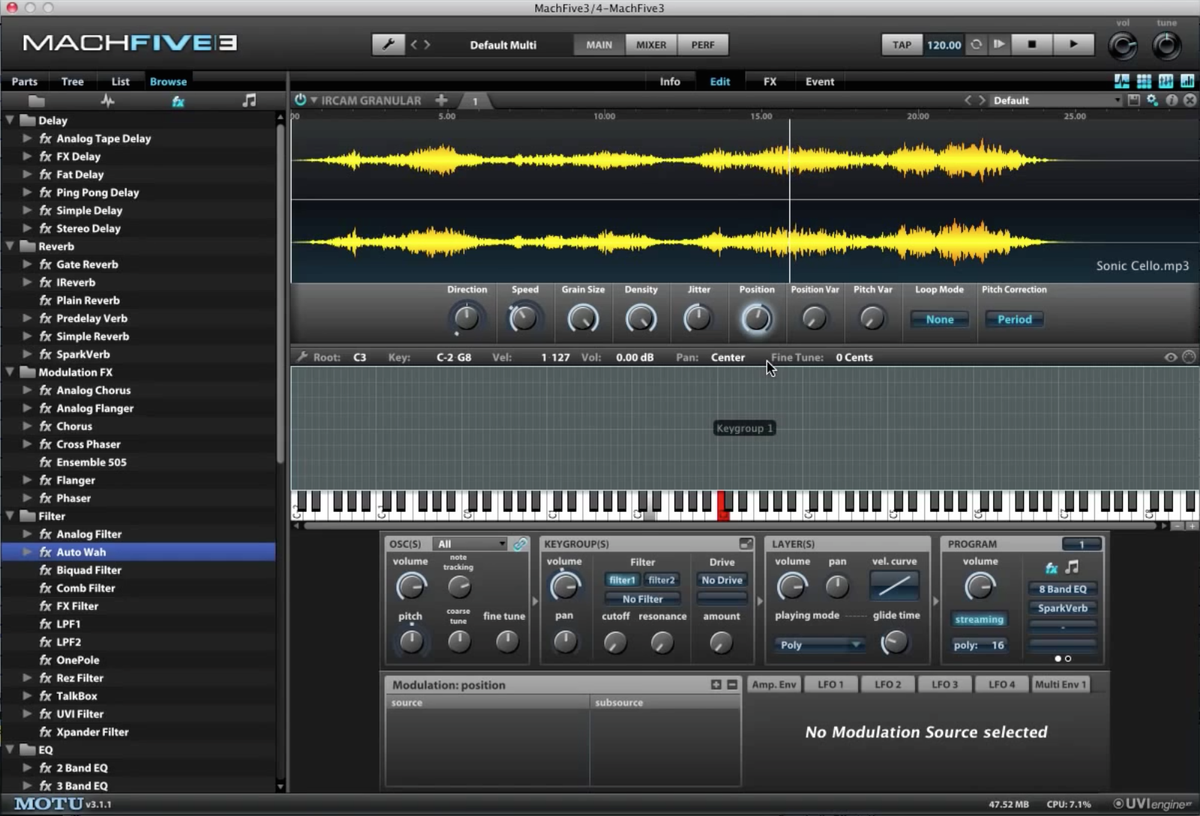Select the program music note icon
1200x816 pixels.
click(1072, 568)
